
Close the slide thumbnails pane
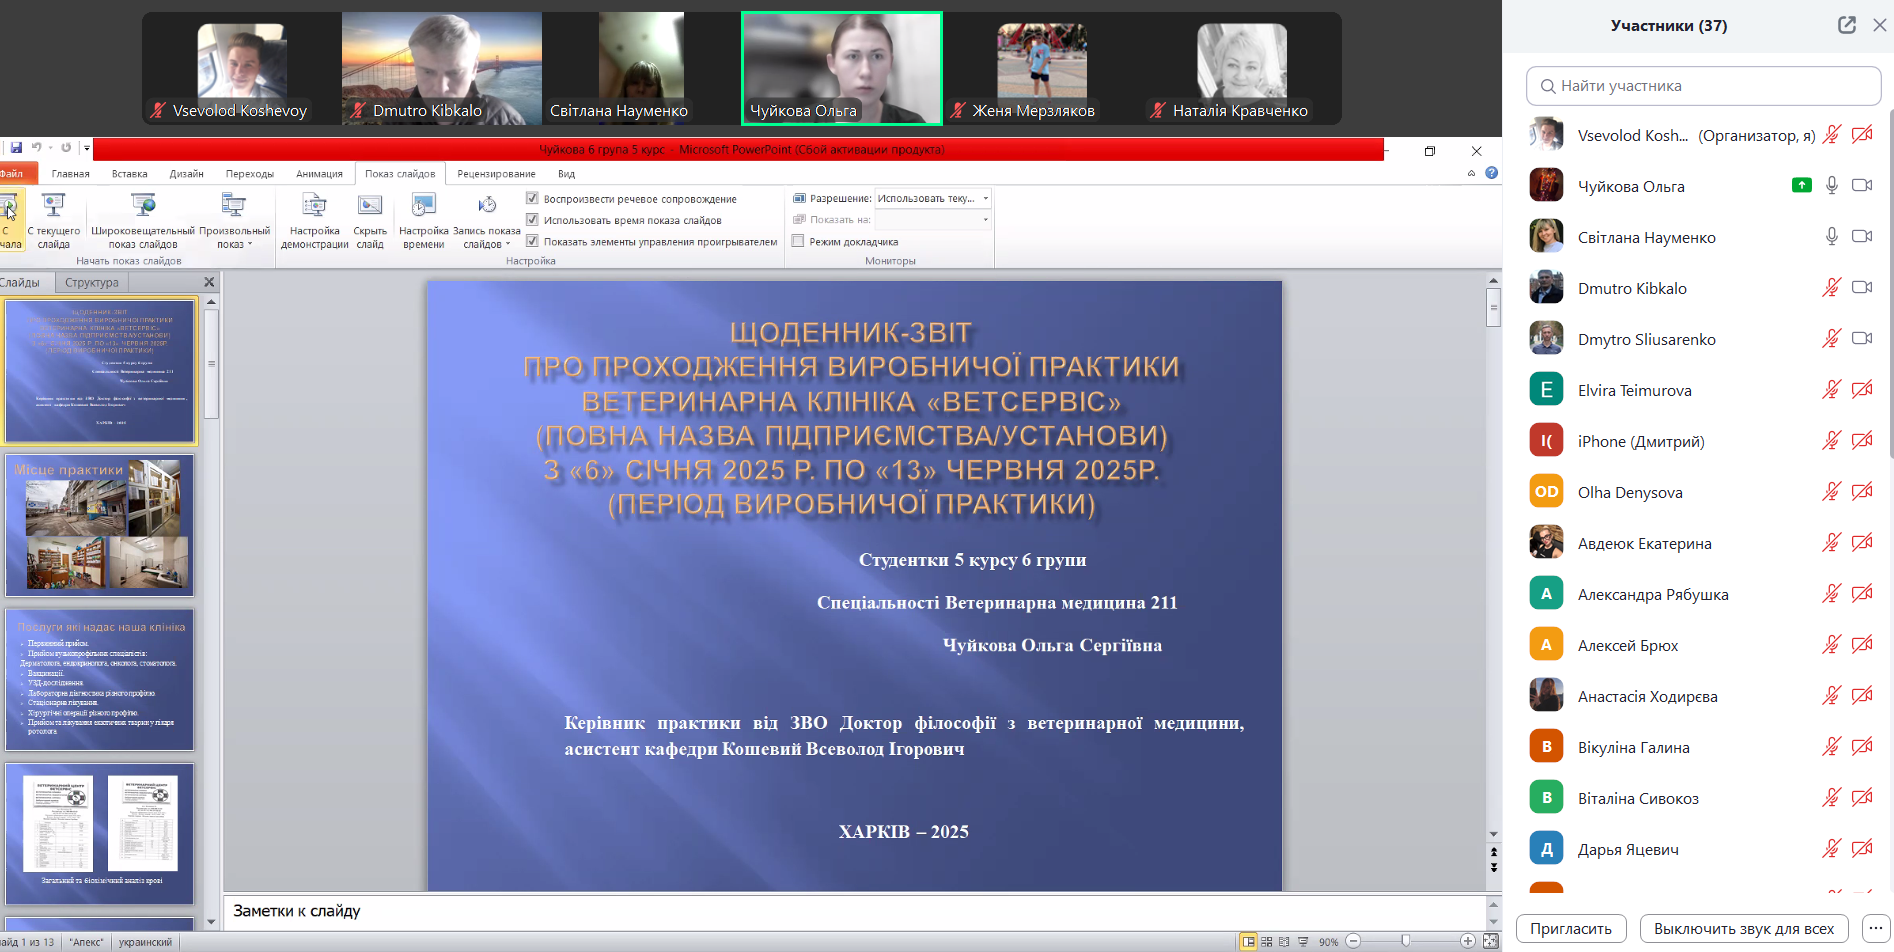(209, 282)
